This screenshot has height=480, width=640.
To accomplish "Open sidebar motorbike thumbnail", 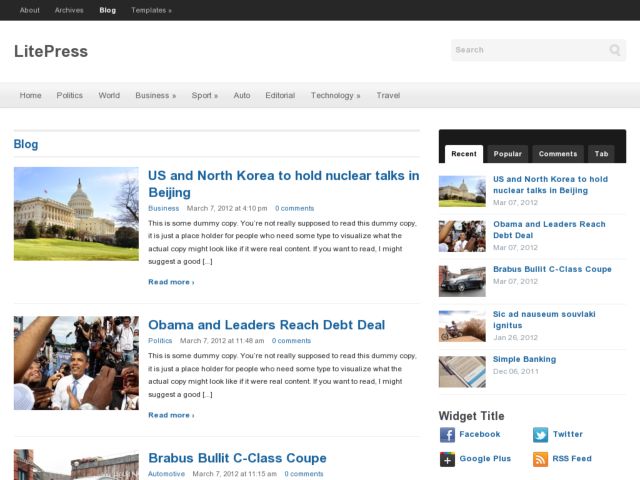I will (462, 326).
